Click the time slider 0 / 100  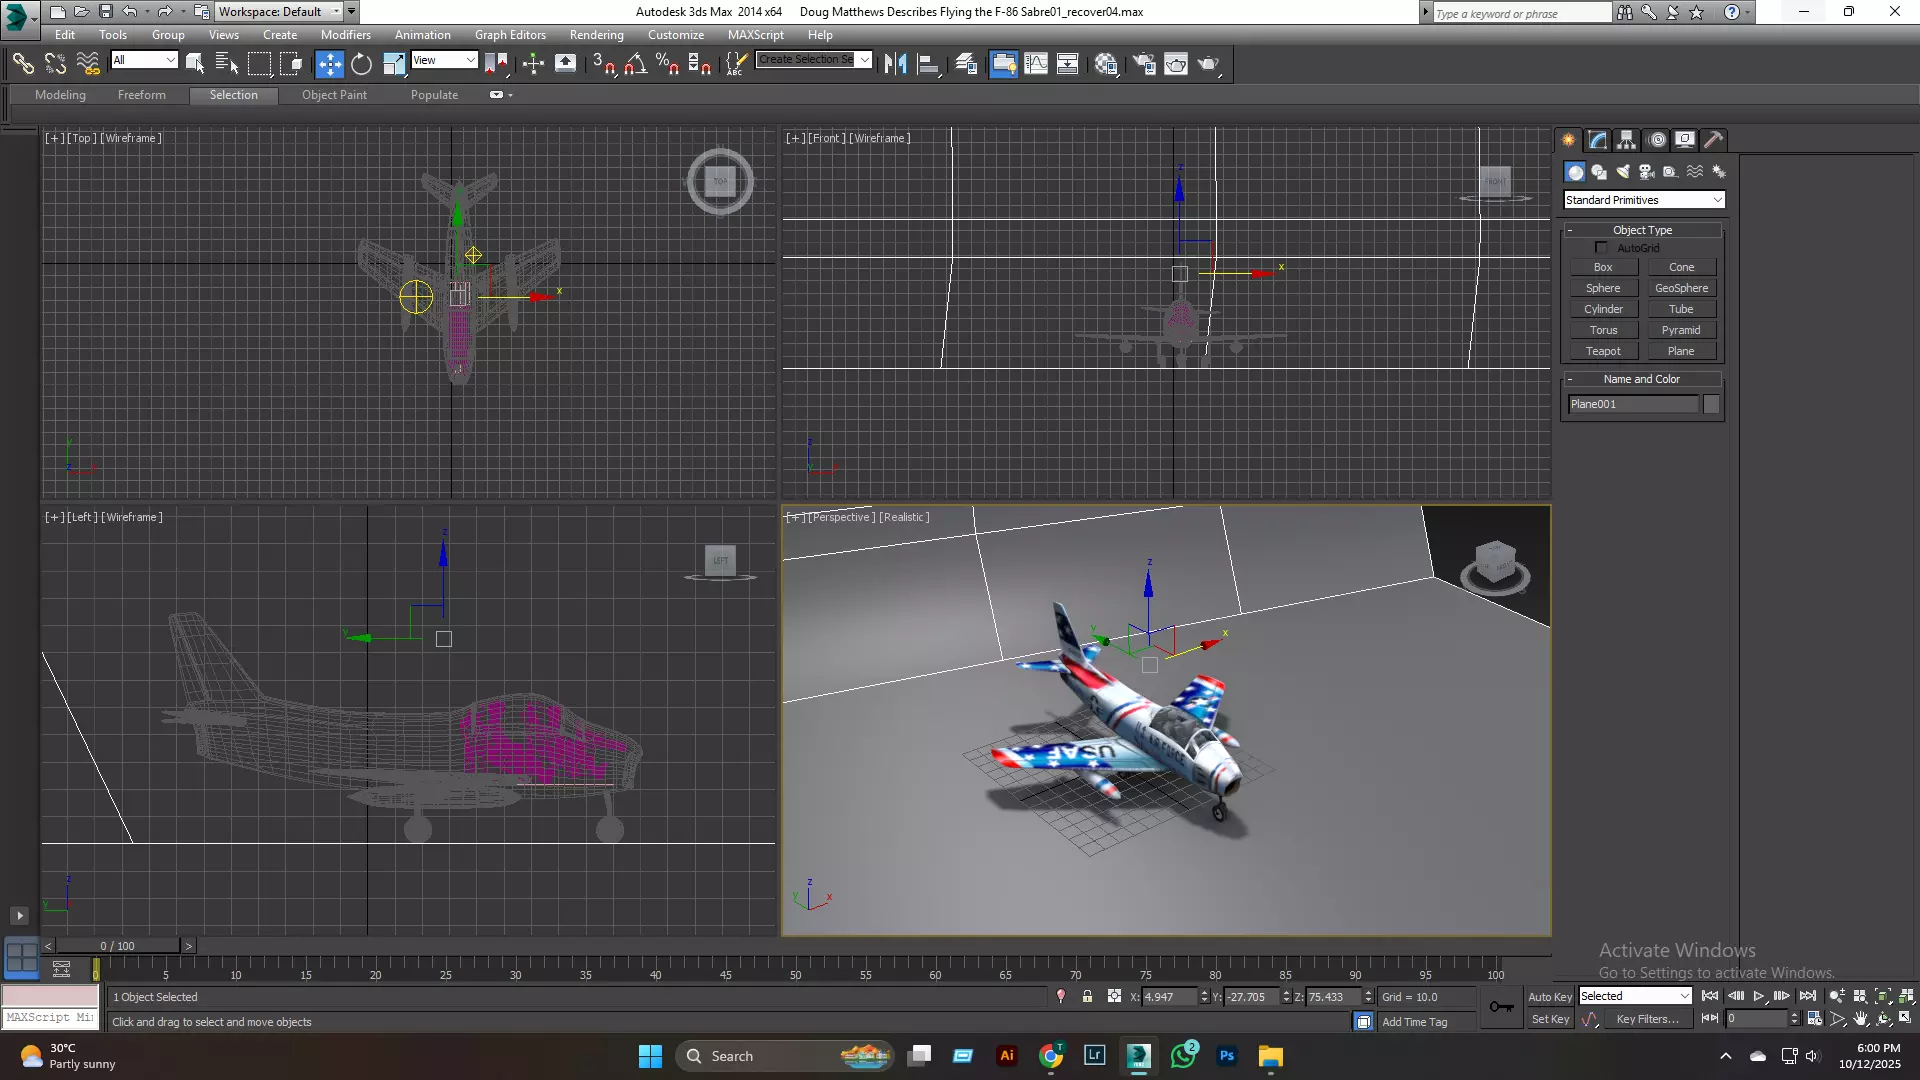[x=118, y=946]
